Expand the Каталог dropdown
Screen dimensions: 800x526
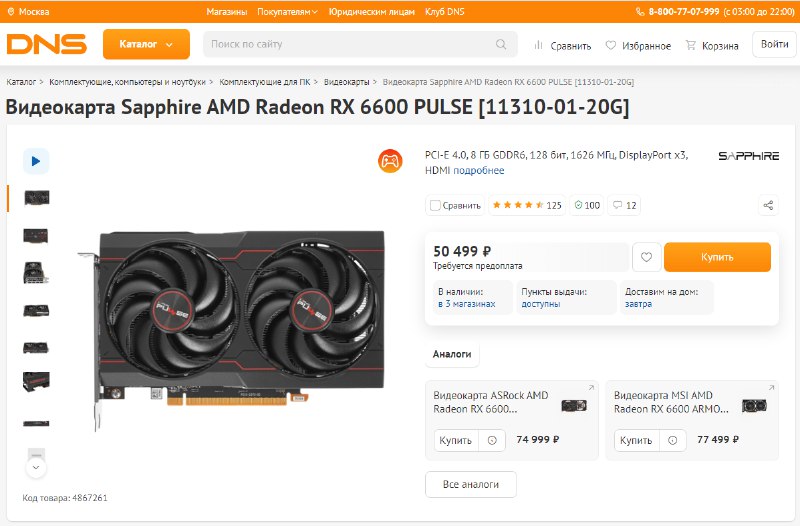(146, 44)
